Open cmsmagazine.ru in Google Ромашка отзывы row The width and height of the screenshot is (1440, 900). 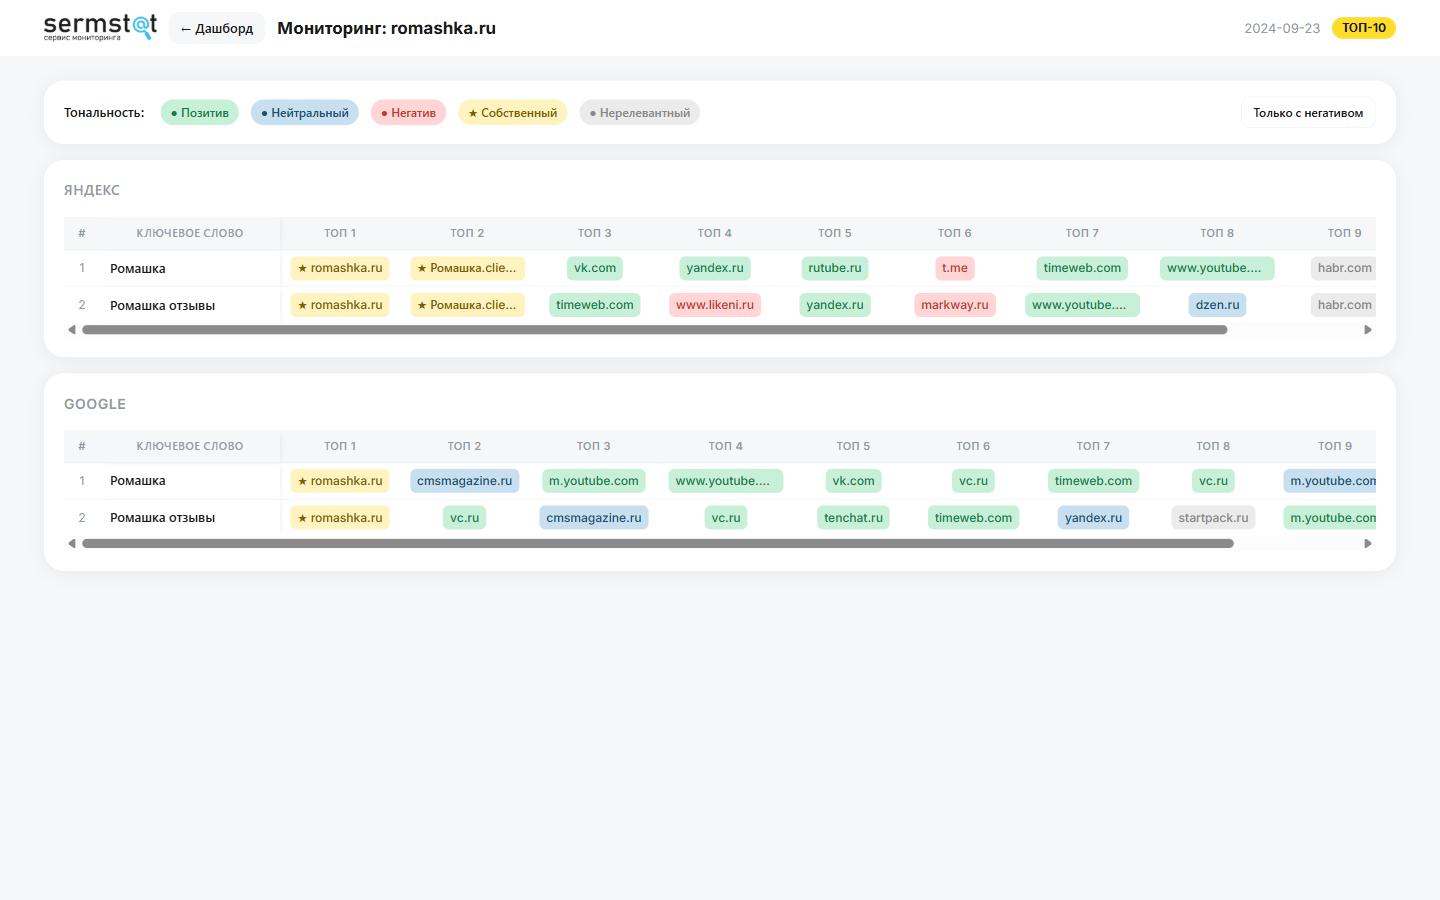pyautogui.click(x=593, y=518)
